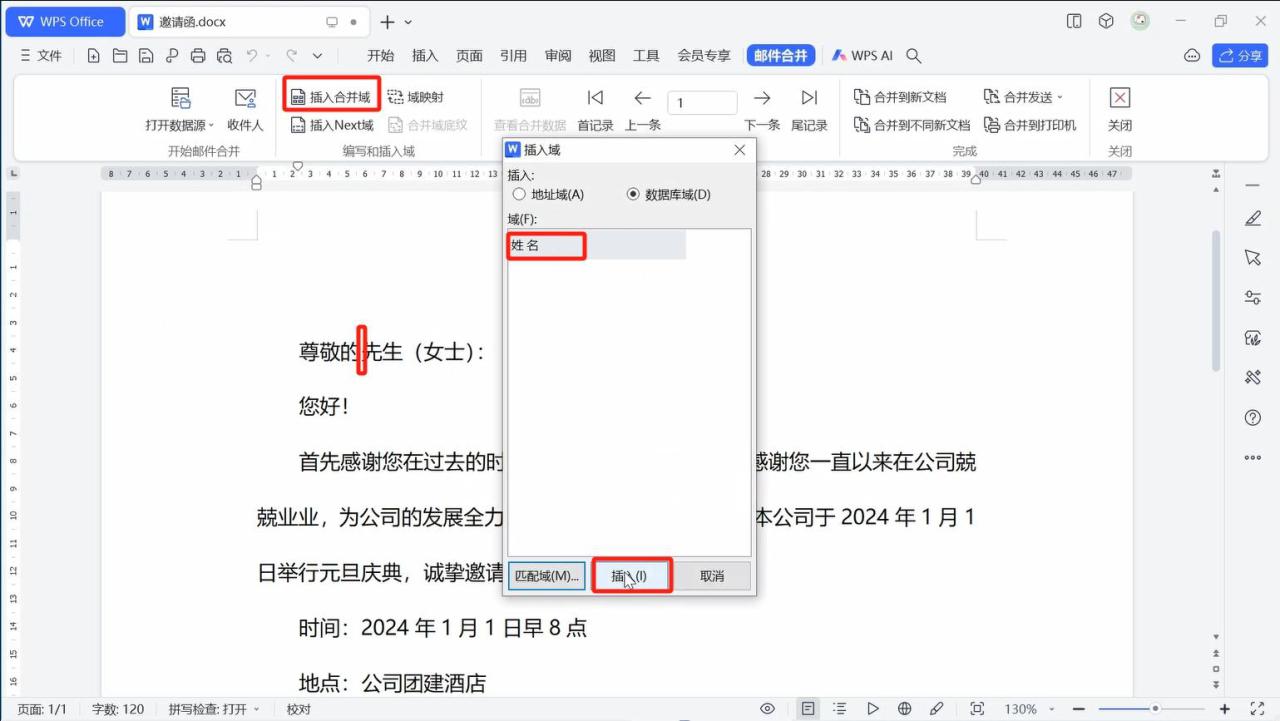Click the play reading mode icon in status bar
The image size is (1280, 721).
click(873, 709)
